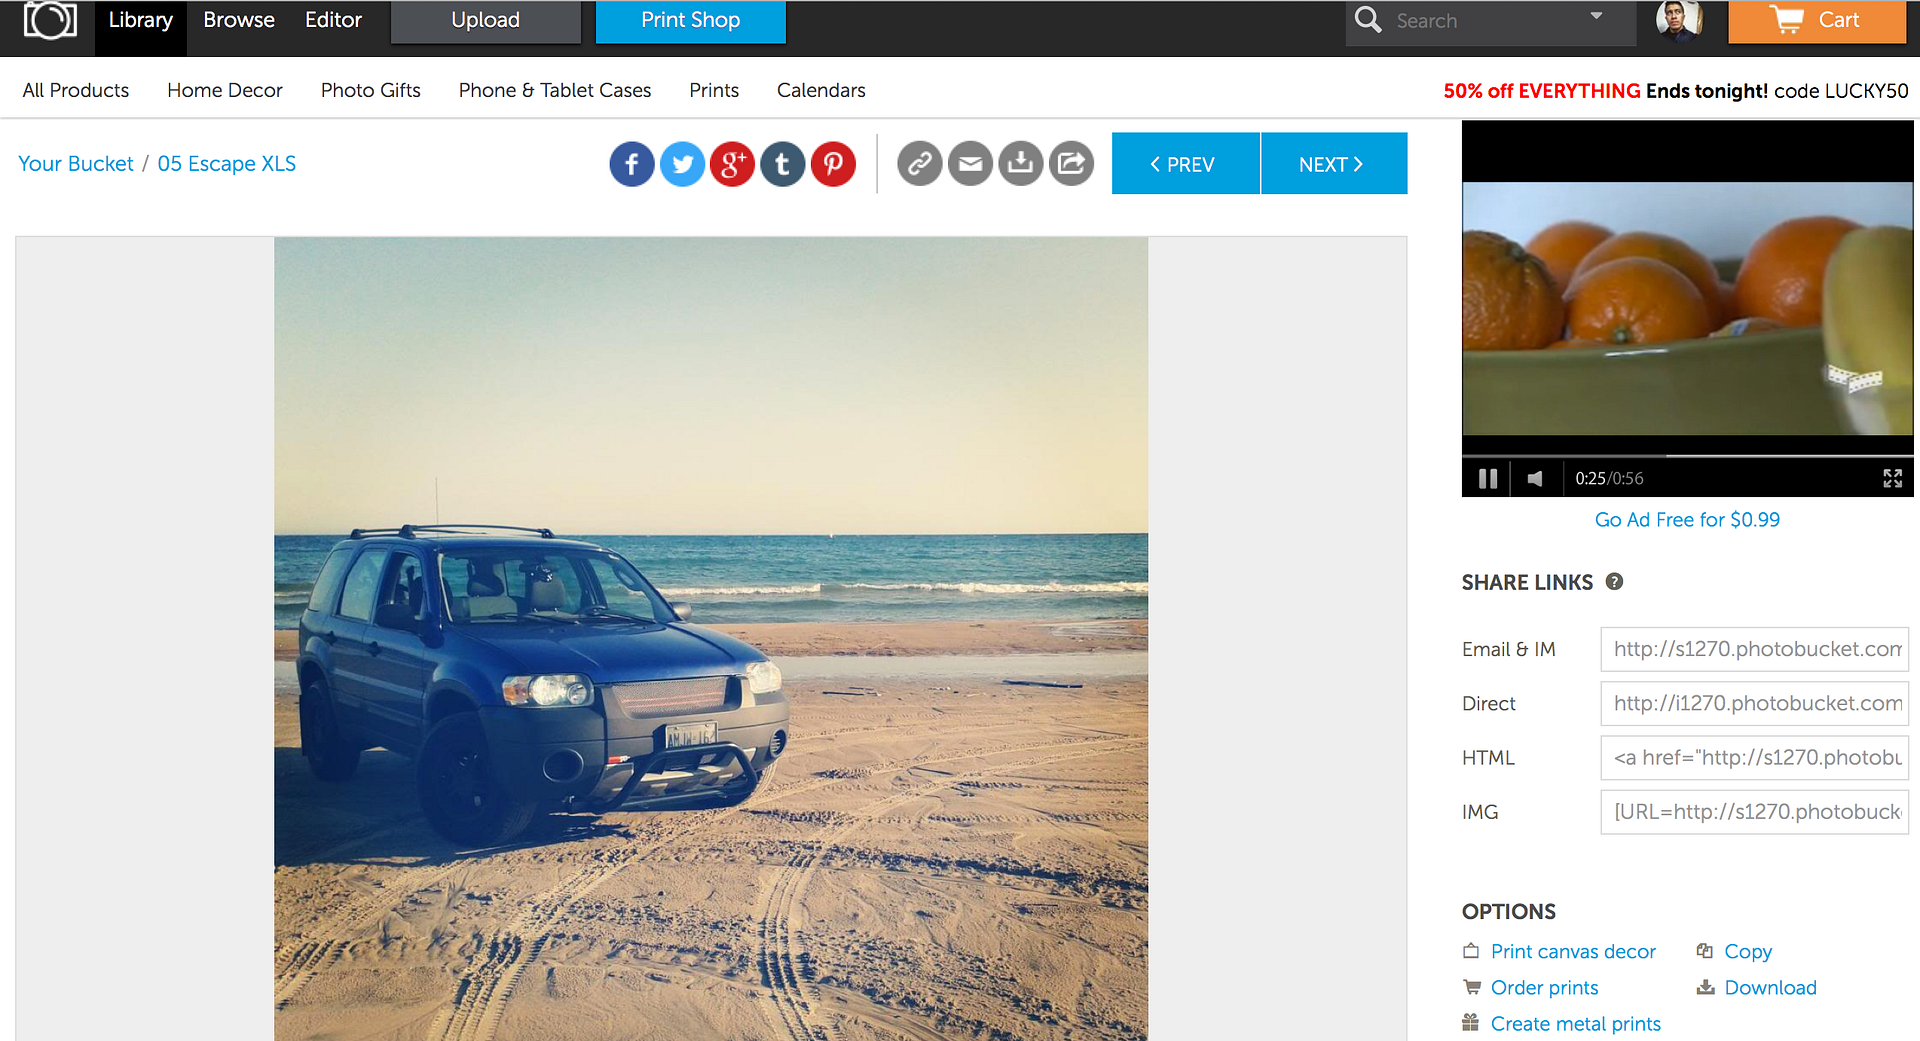Click Go Ad Free for $0.99 link
1920x1041 pixels.
click(x=1687, y=520)
